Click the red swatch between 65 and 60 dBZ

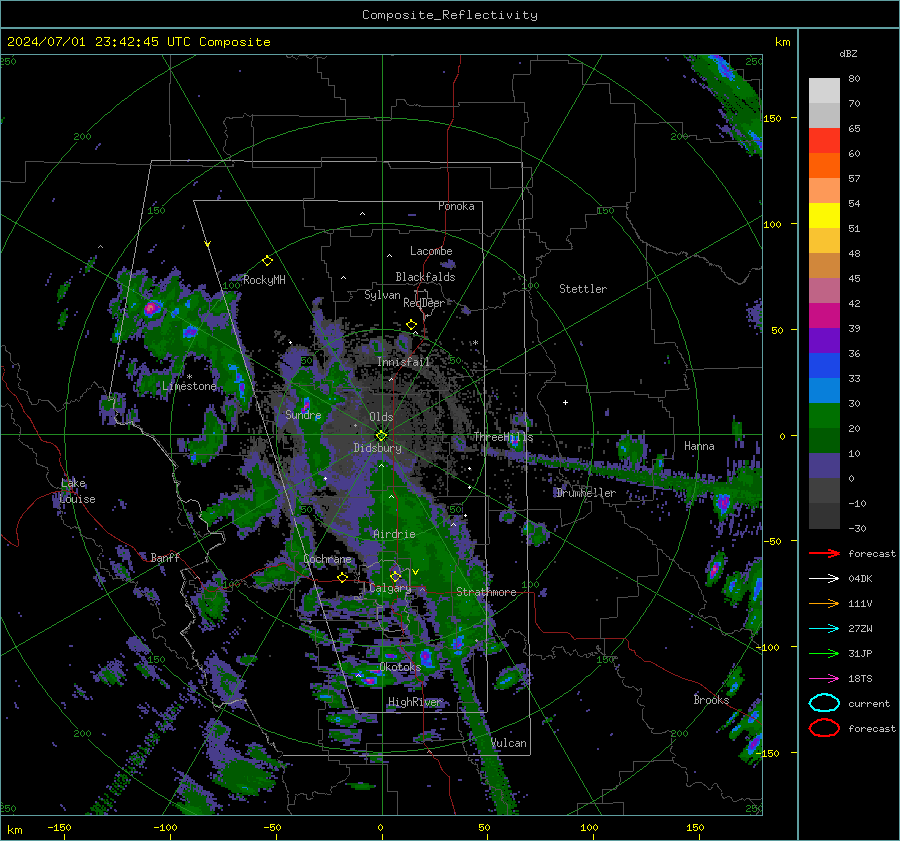point(824,141)
